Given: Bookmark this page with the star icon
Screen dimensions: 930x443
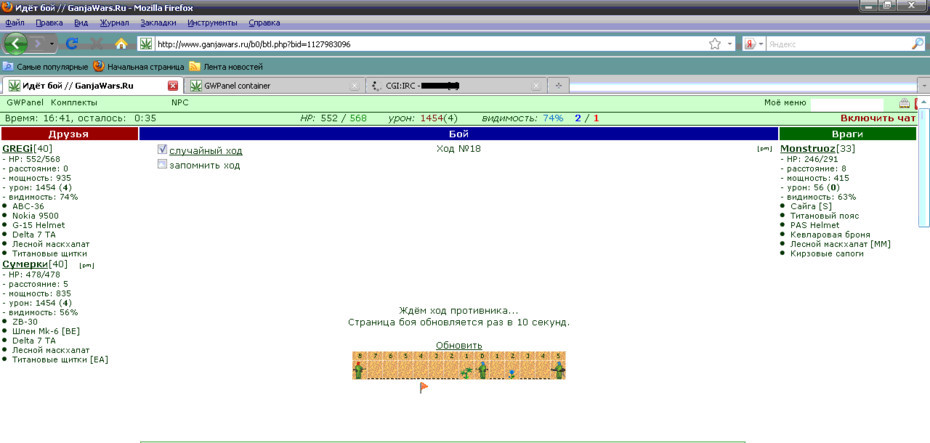Looking at the screenshot, I should coord(715,44).
